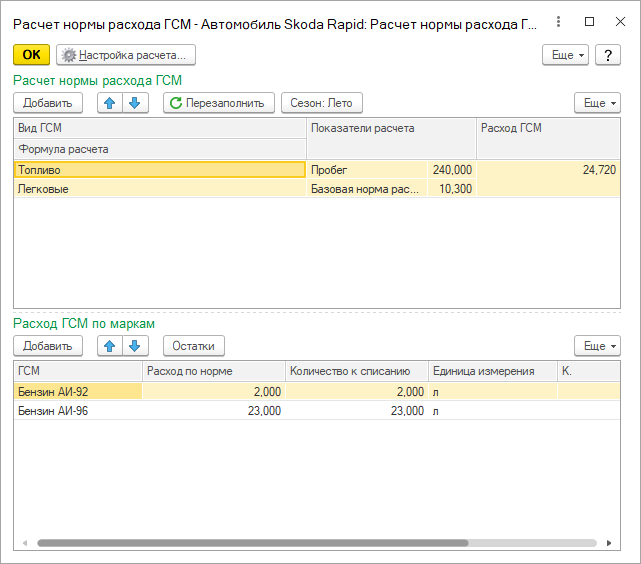Open Еще menu in Расчет нормы section

[x=597, y=103]
